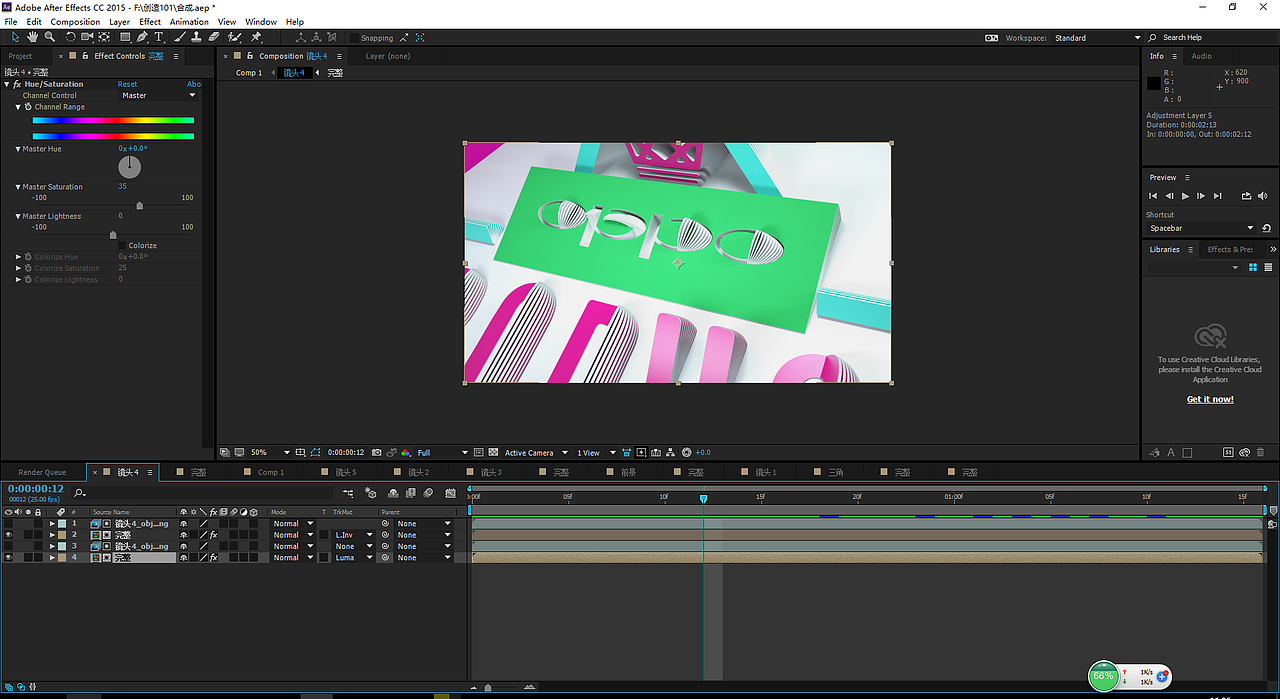This screenshot has width=1280, height=699.
Task: Open the 1 View layout dropdown
Action: coord(595,453)
